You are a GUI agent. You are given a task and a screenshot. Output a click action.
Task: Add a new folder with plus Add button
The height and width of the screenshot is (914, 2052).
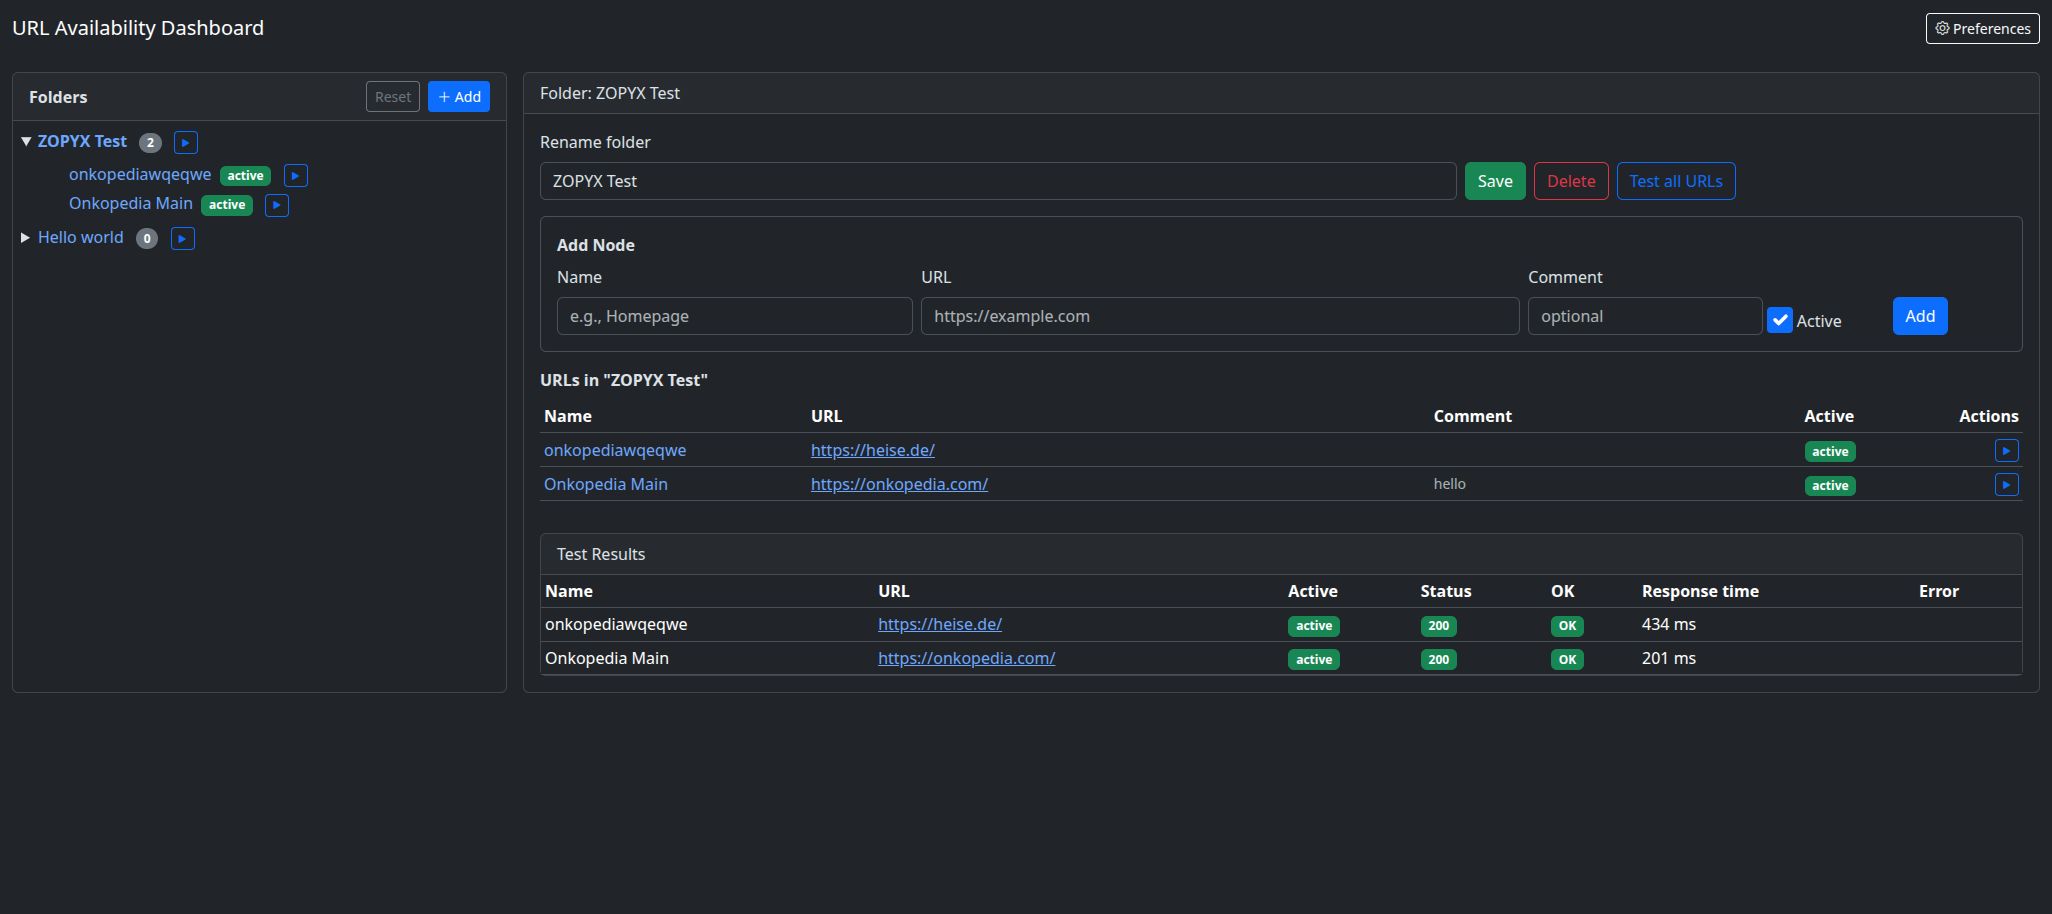pos(459,97)
